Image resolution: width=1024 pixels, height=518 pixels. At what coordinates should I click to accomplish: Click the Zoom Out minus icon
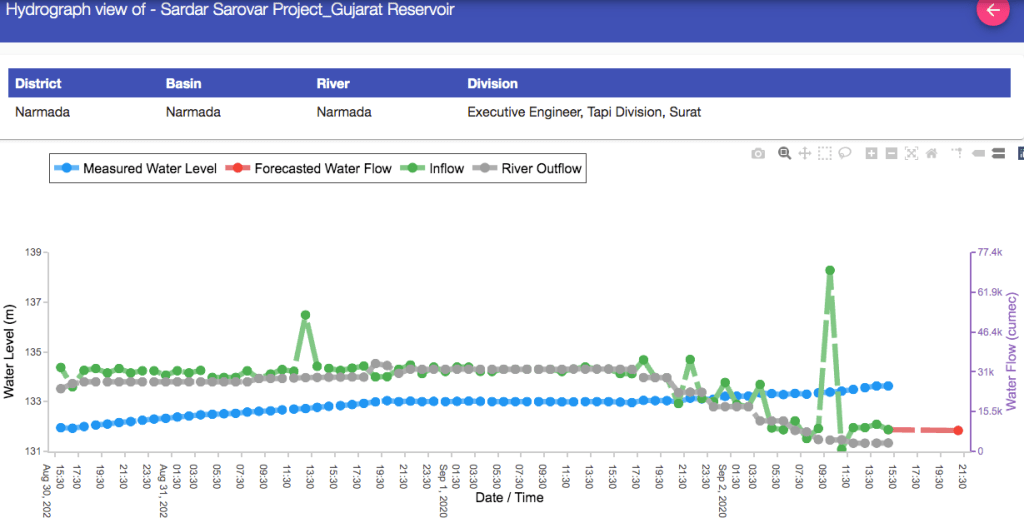tap(891, 153)
